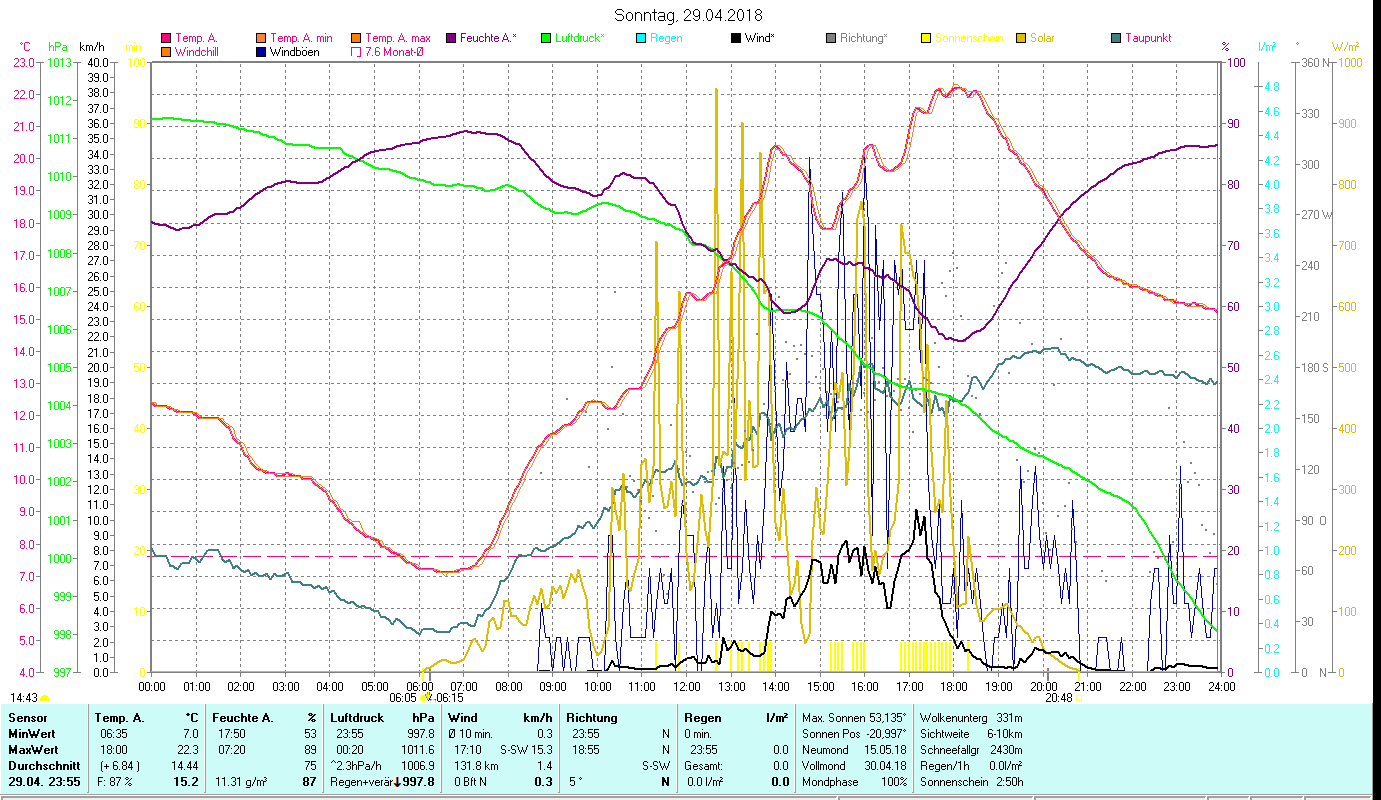The height and width of the screenshot is (800, 1381).
Task: Click the Sonnen Pos -20,997° entry
Action: tap(854, 734)
